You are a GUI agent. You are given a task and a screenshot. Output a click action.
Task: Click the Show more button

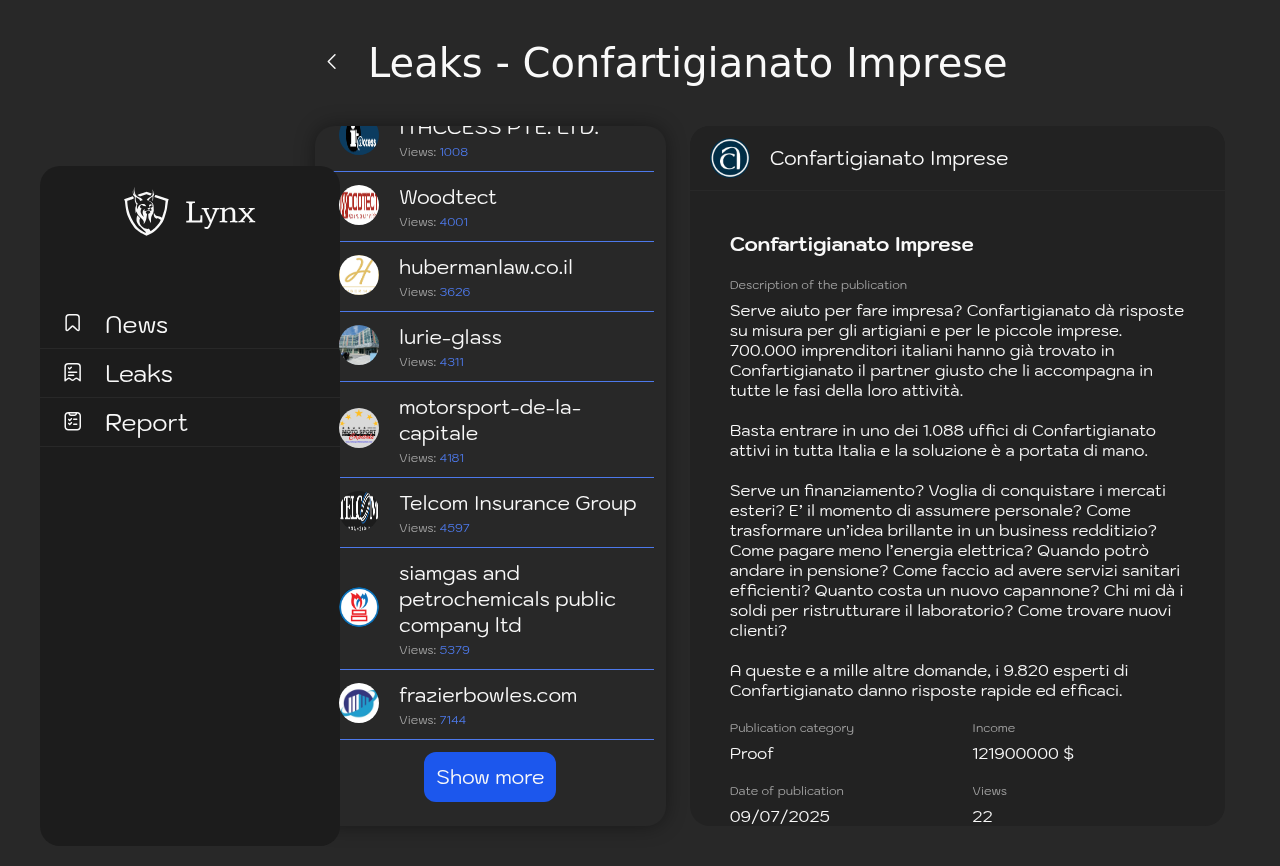(x=490, y=777)
